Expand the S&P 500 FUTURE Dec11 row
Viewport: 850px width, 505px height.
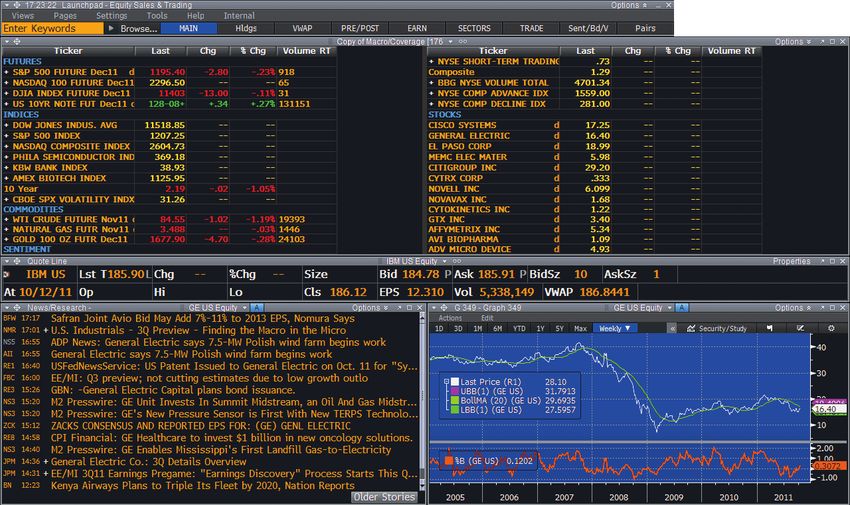7,72
